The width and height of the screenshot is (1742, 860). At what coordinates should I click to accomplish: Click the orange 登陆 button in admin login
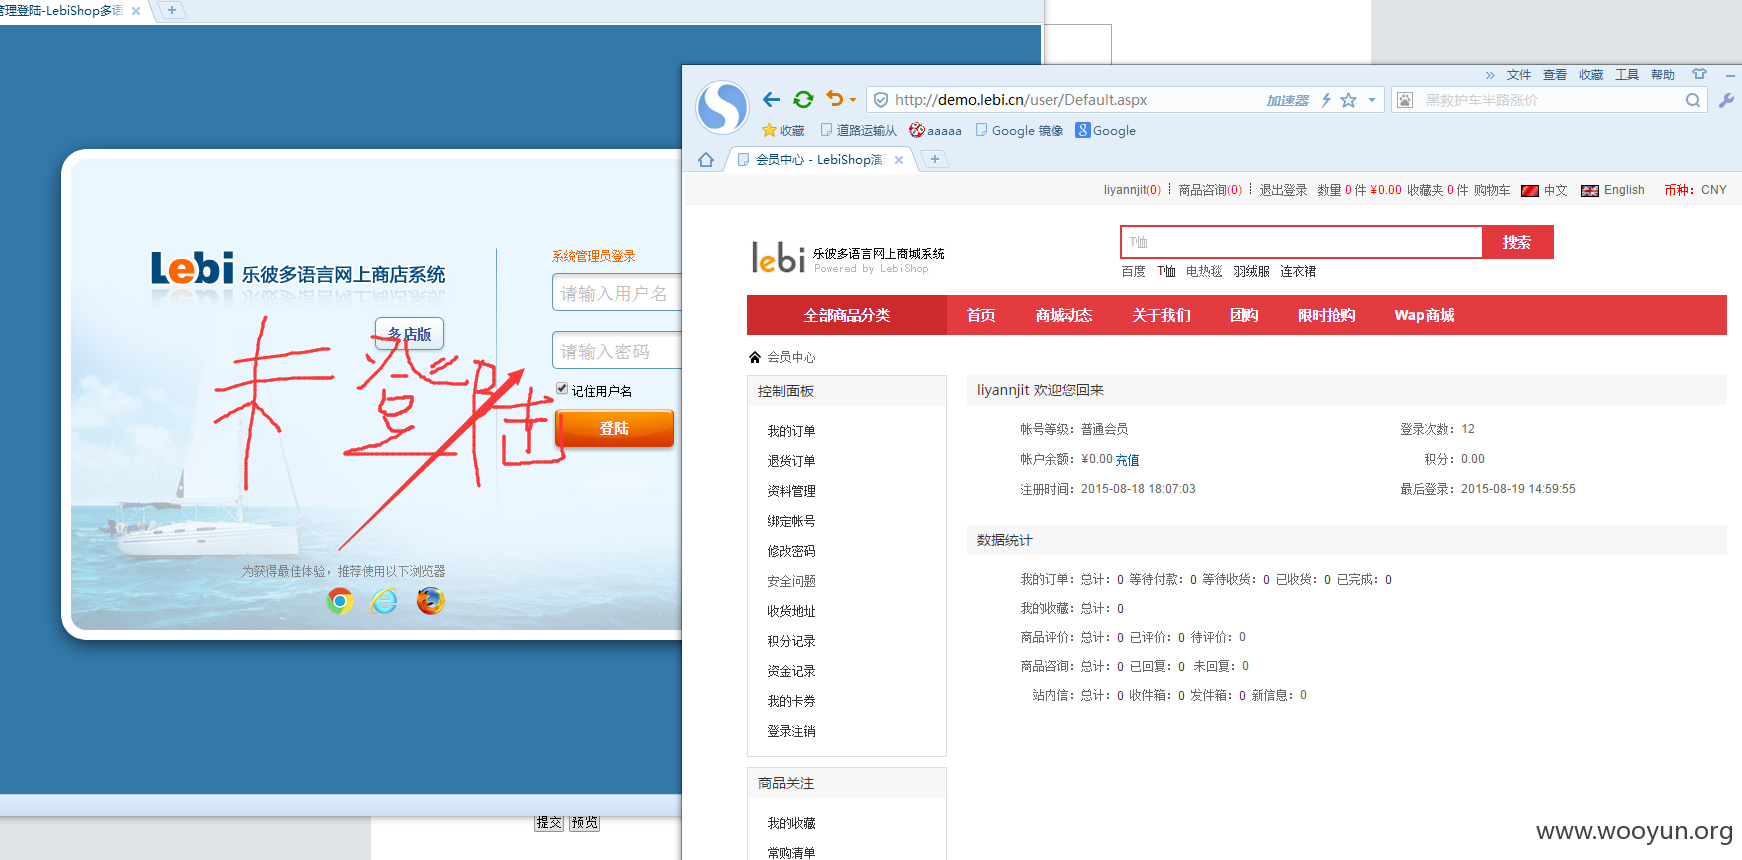[614, 428]
